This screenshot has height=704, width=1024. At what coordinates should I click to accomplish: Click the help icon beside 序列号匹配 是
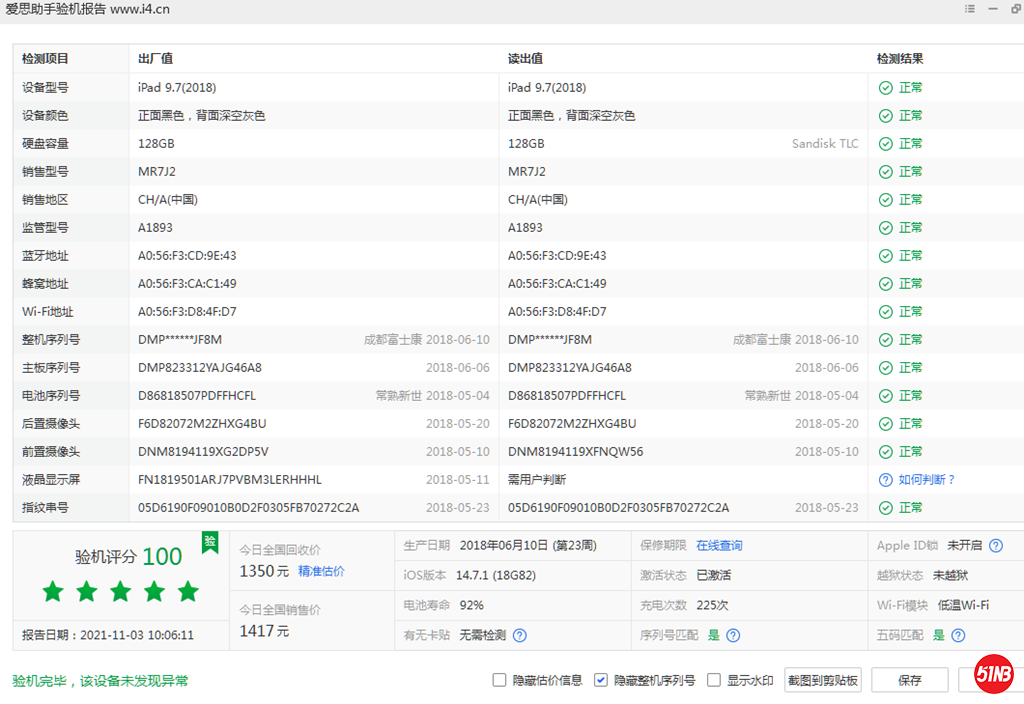(733, 635)
